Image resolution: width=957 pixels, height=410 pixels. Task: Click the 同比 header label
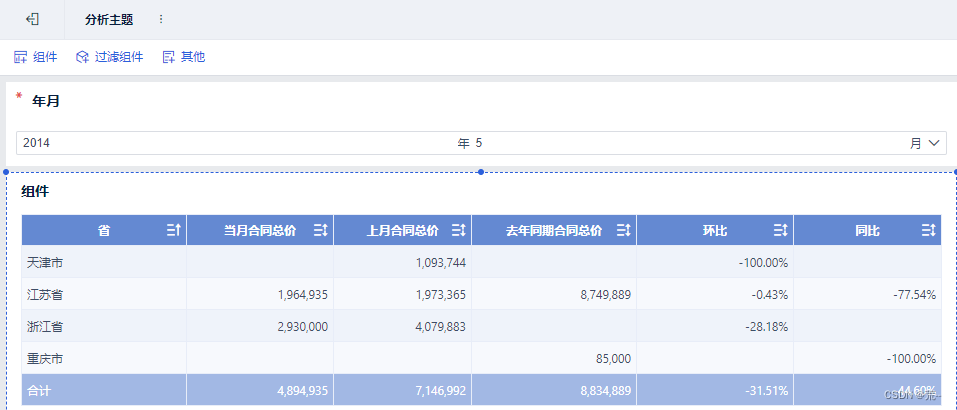tap(867, 231)
